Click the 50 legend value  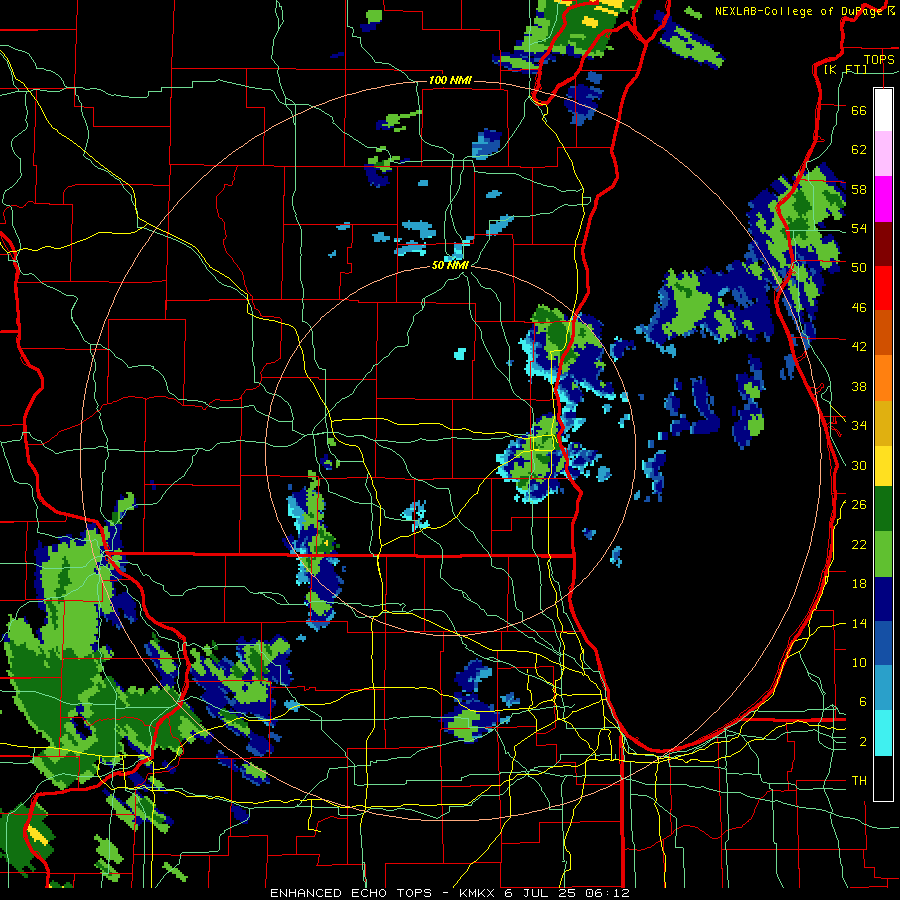click(859, 267)
